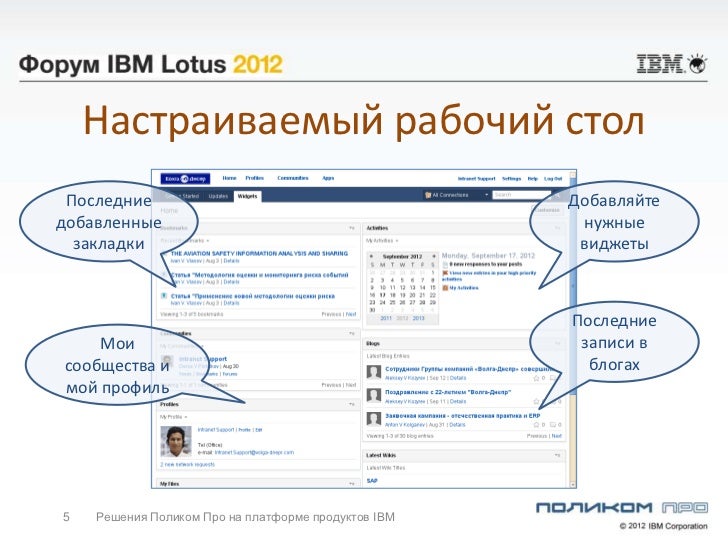Screen dimensions: 728x546
Task: Open the My Activities link
Action: click(x=464, y=288)
